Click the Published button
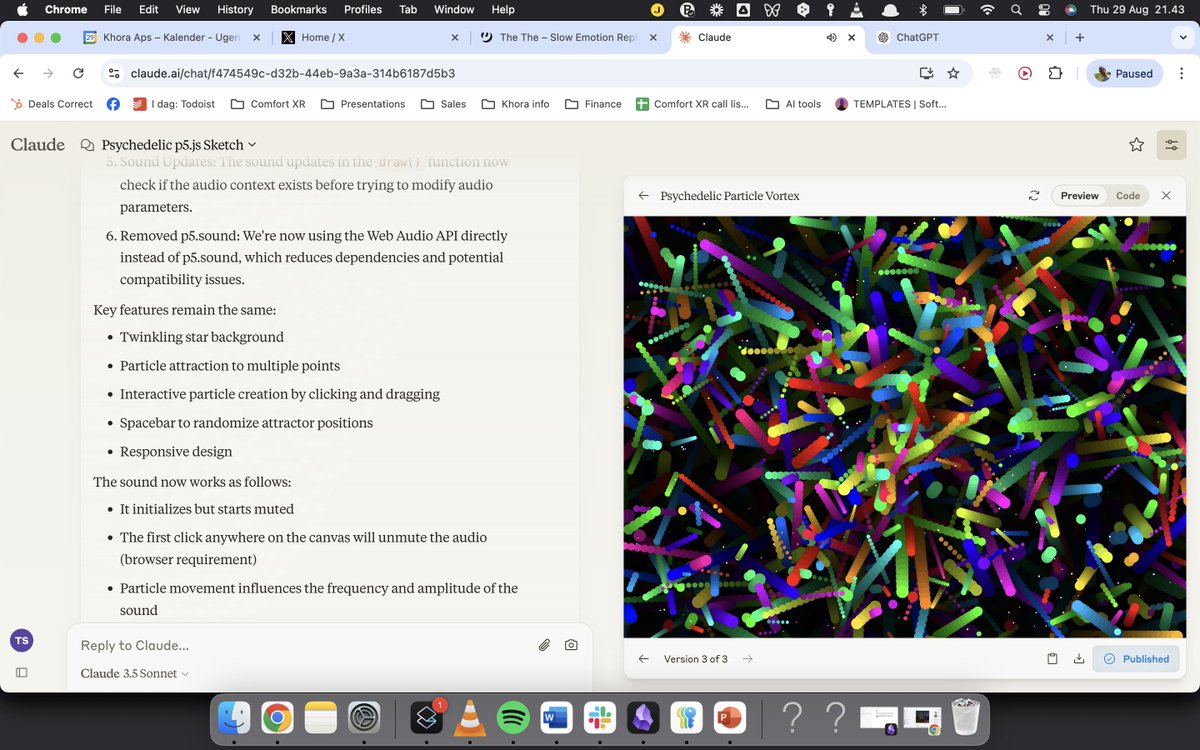This screenshot has width=1200, height=750. (1136, 659)
